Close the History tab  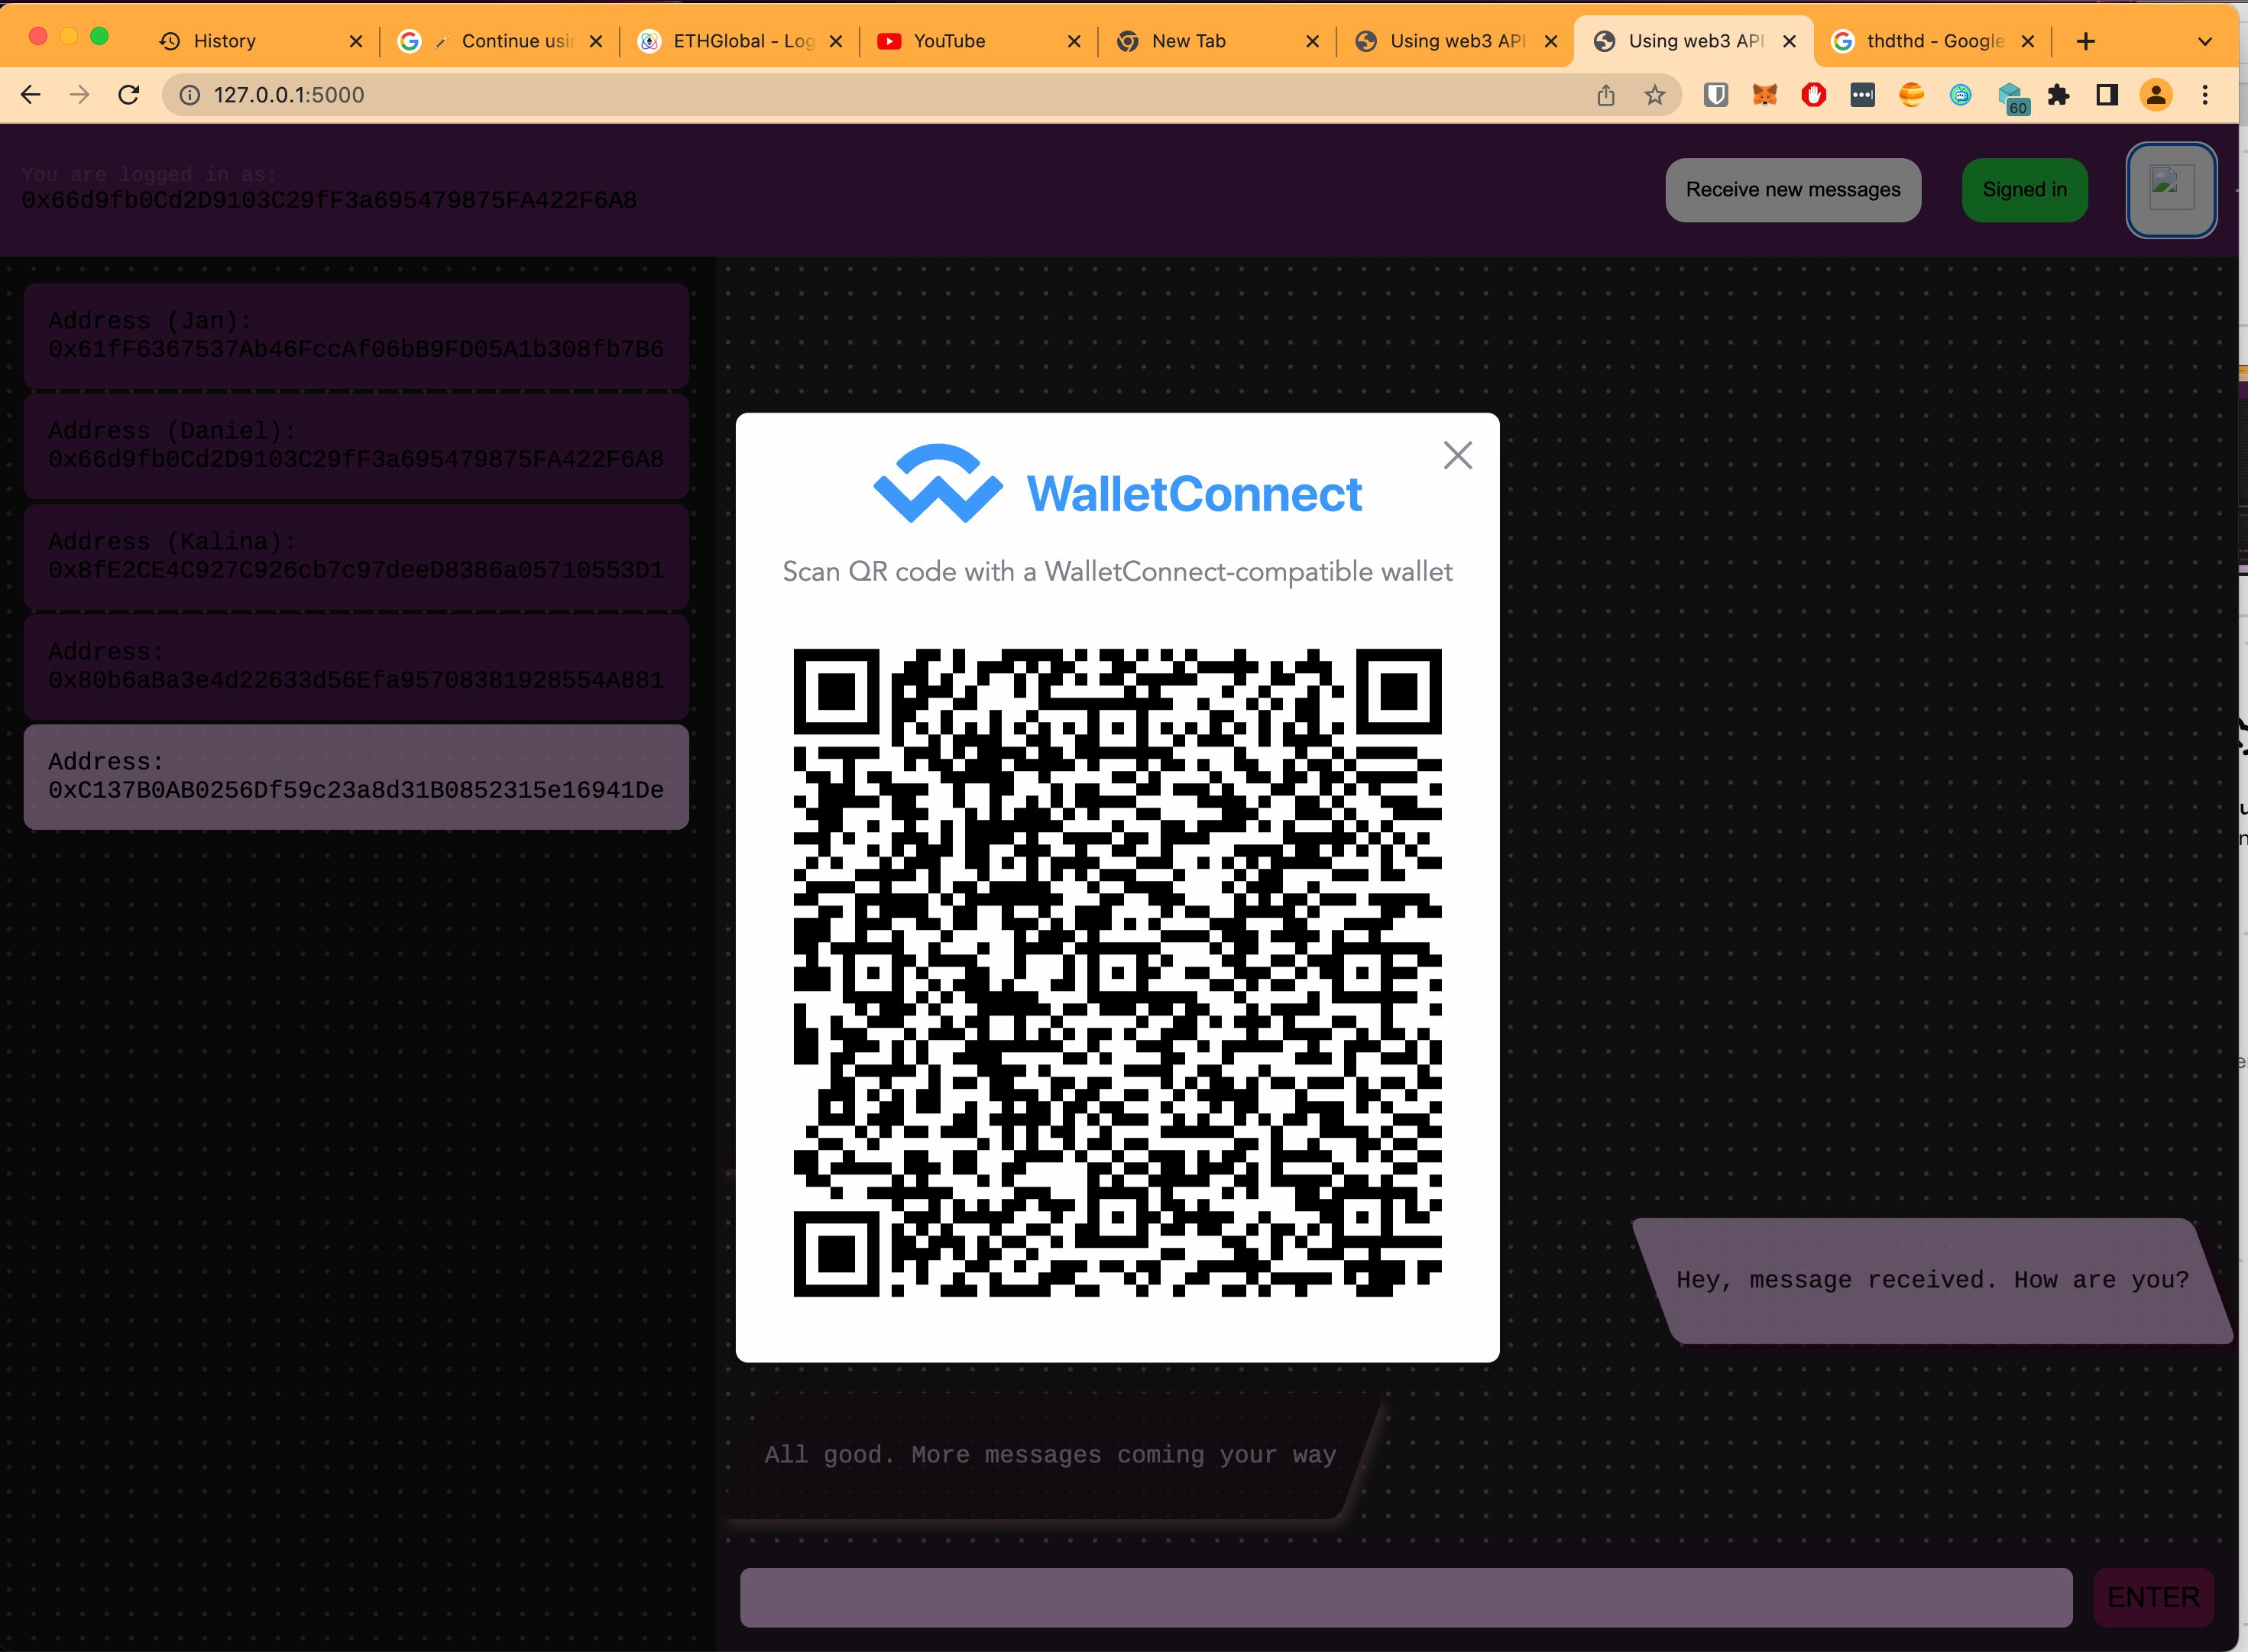click(356, 41)
